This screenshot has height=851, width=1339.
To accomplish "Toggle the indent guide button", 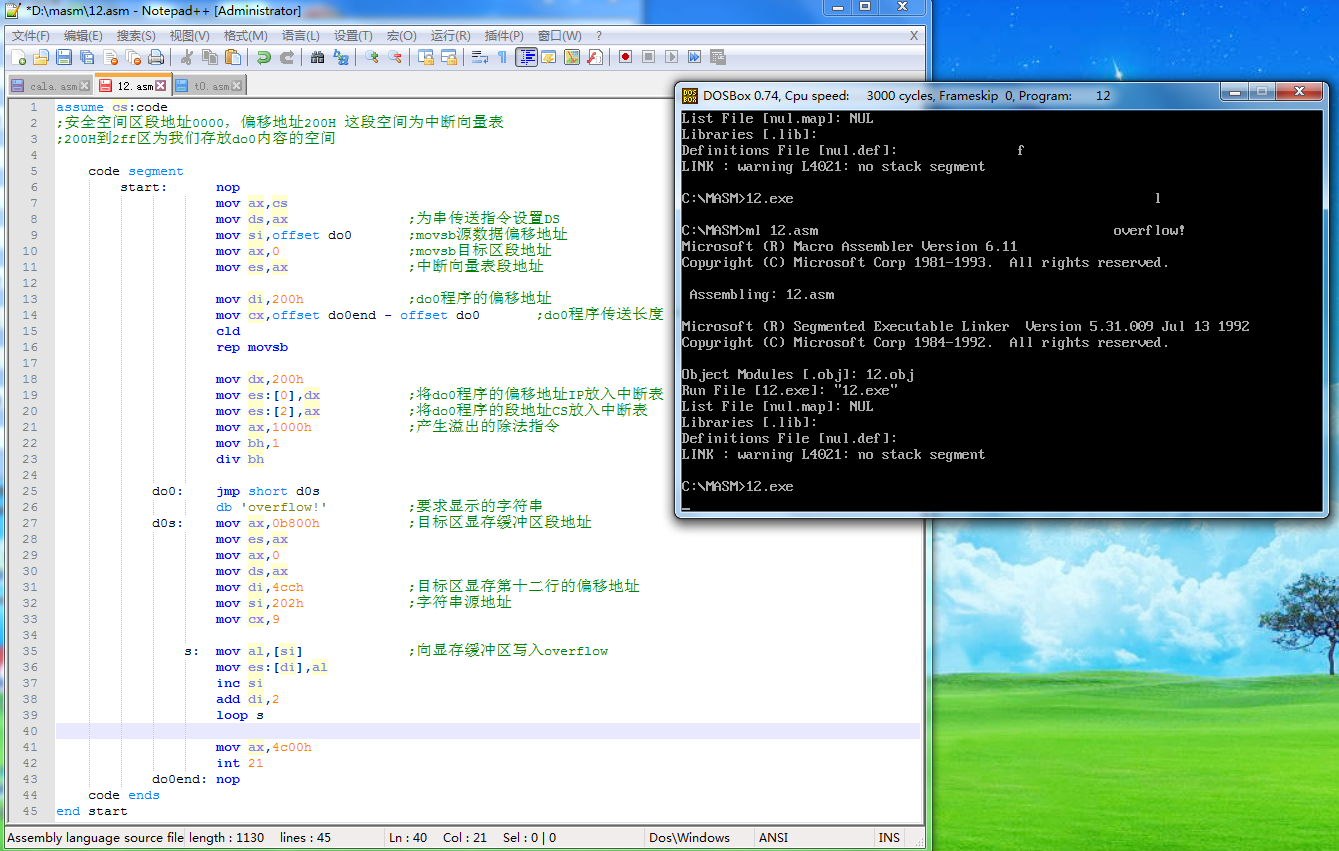I will 526,57.
